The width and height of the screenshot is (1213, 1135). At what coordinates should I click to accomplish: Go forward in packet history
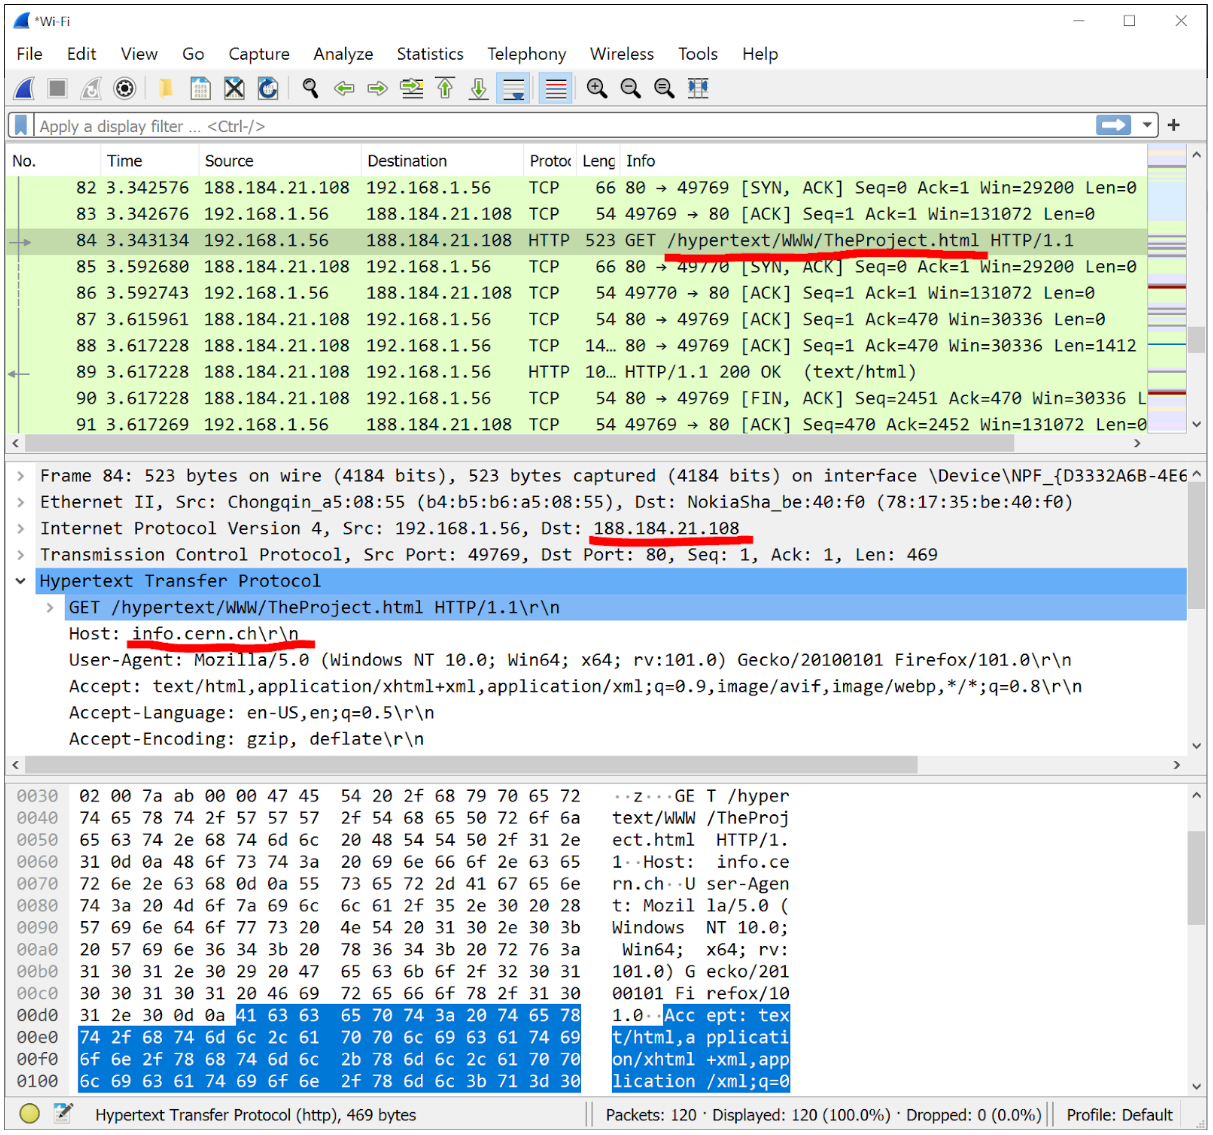(x=377, y=89)
